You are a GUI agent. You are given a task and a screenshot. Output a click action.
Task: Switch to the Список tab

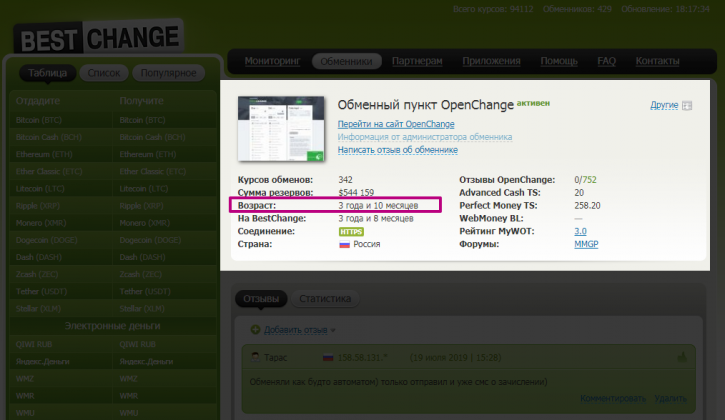click(104, 73)
